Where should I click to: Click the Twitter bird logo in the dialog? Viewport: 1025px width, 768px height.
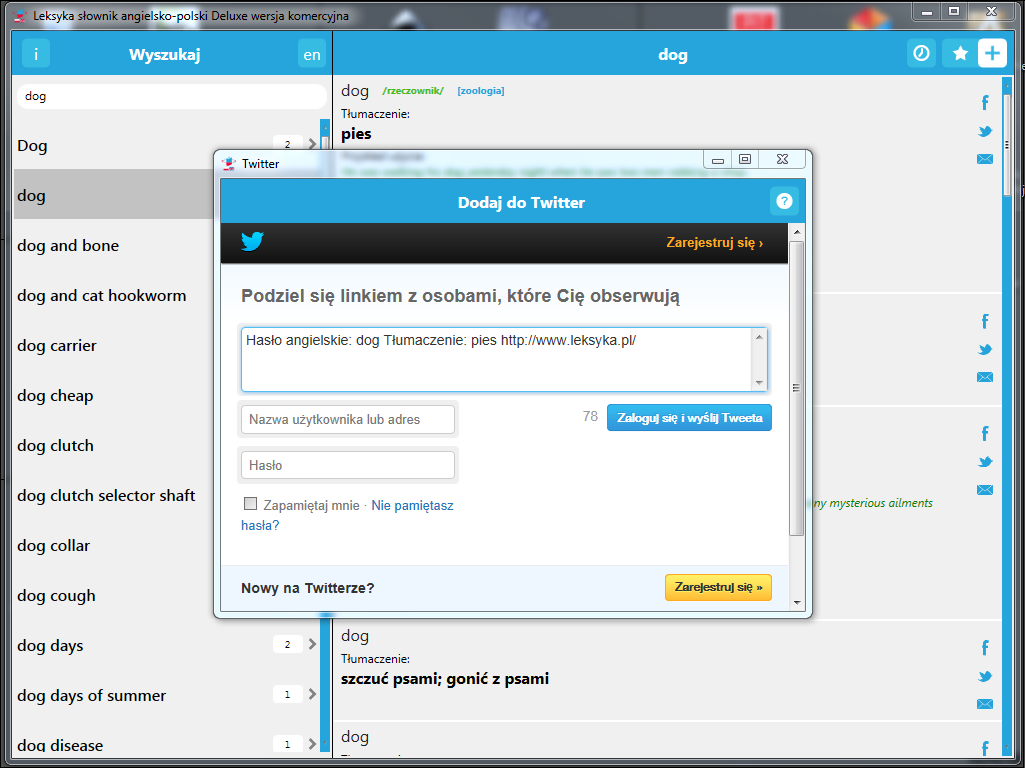click(x=252, y=241)
